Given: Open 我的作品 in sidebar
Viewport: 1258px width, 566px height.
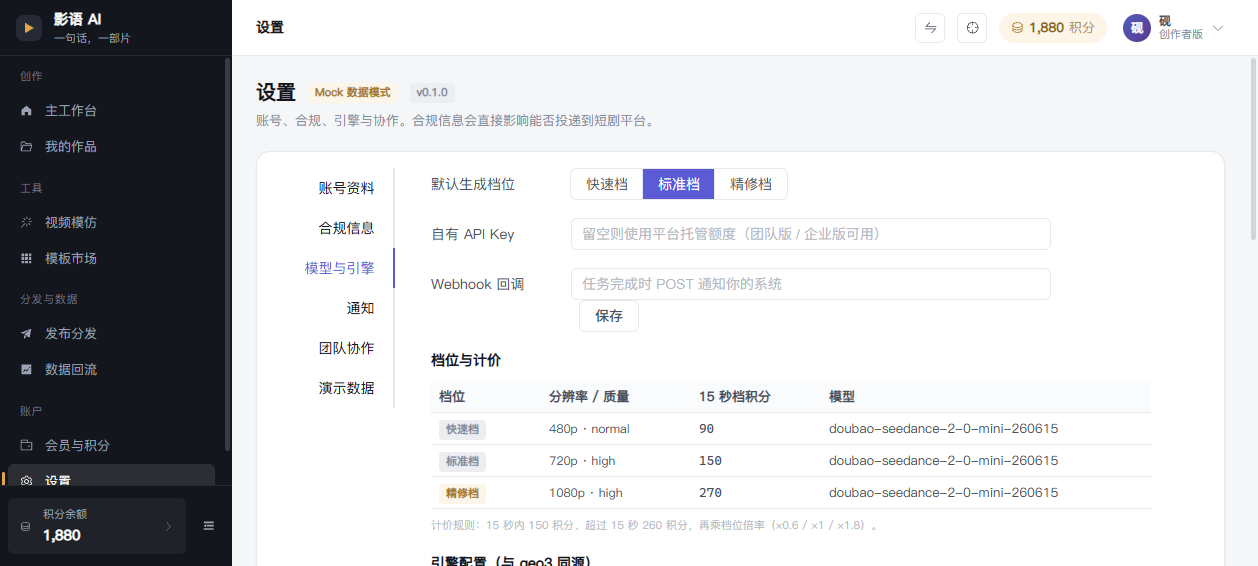Looking at the screenshot, I should tap(111, 147).
